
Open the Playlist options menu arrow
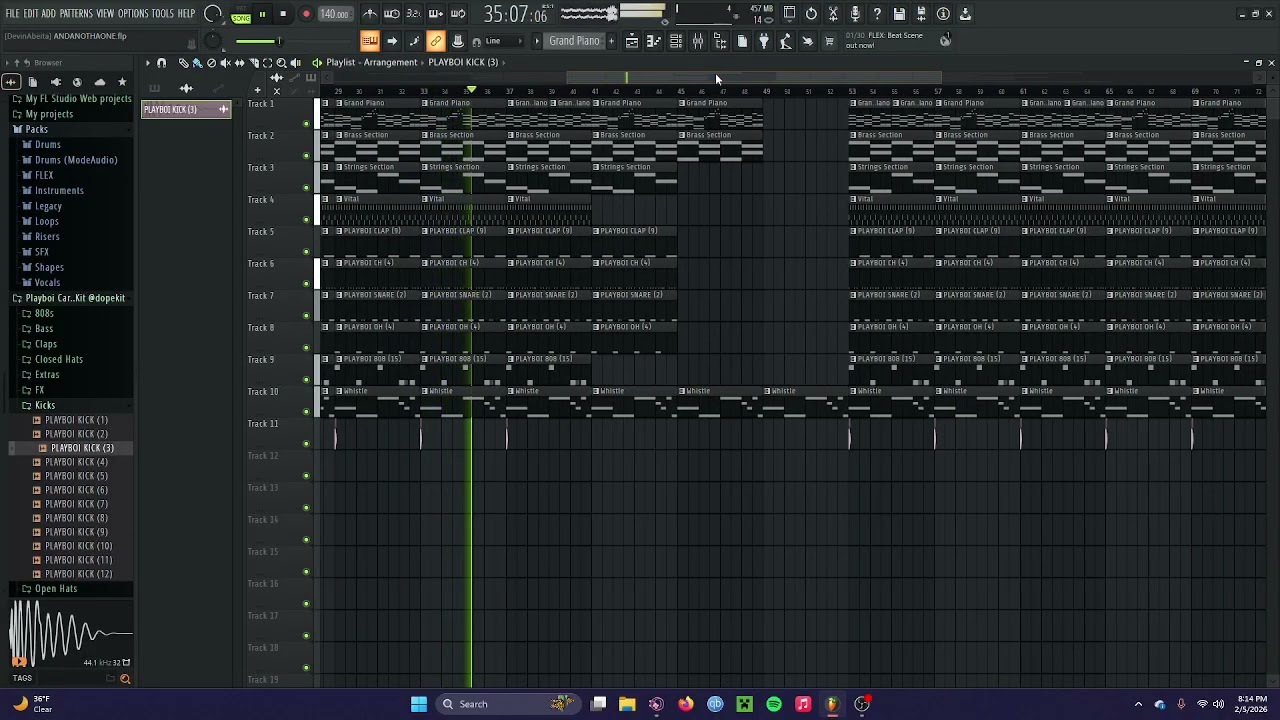(147, 63)
